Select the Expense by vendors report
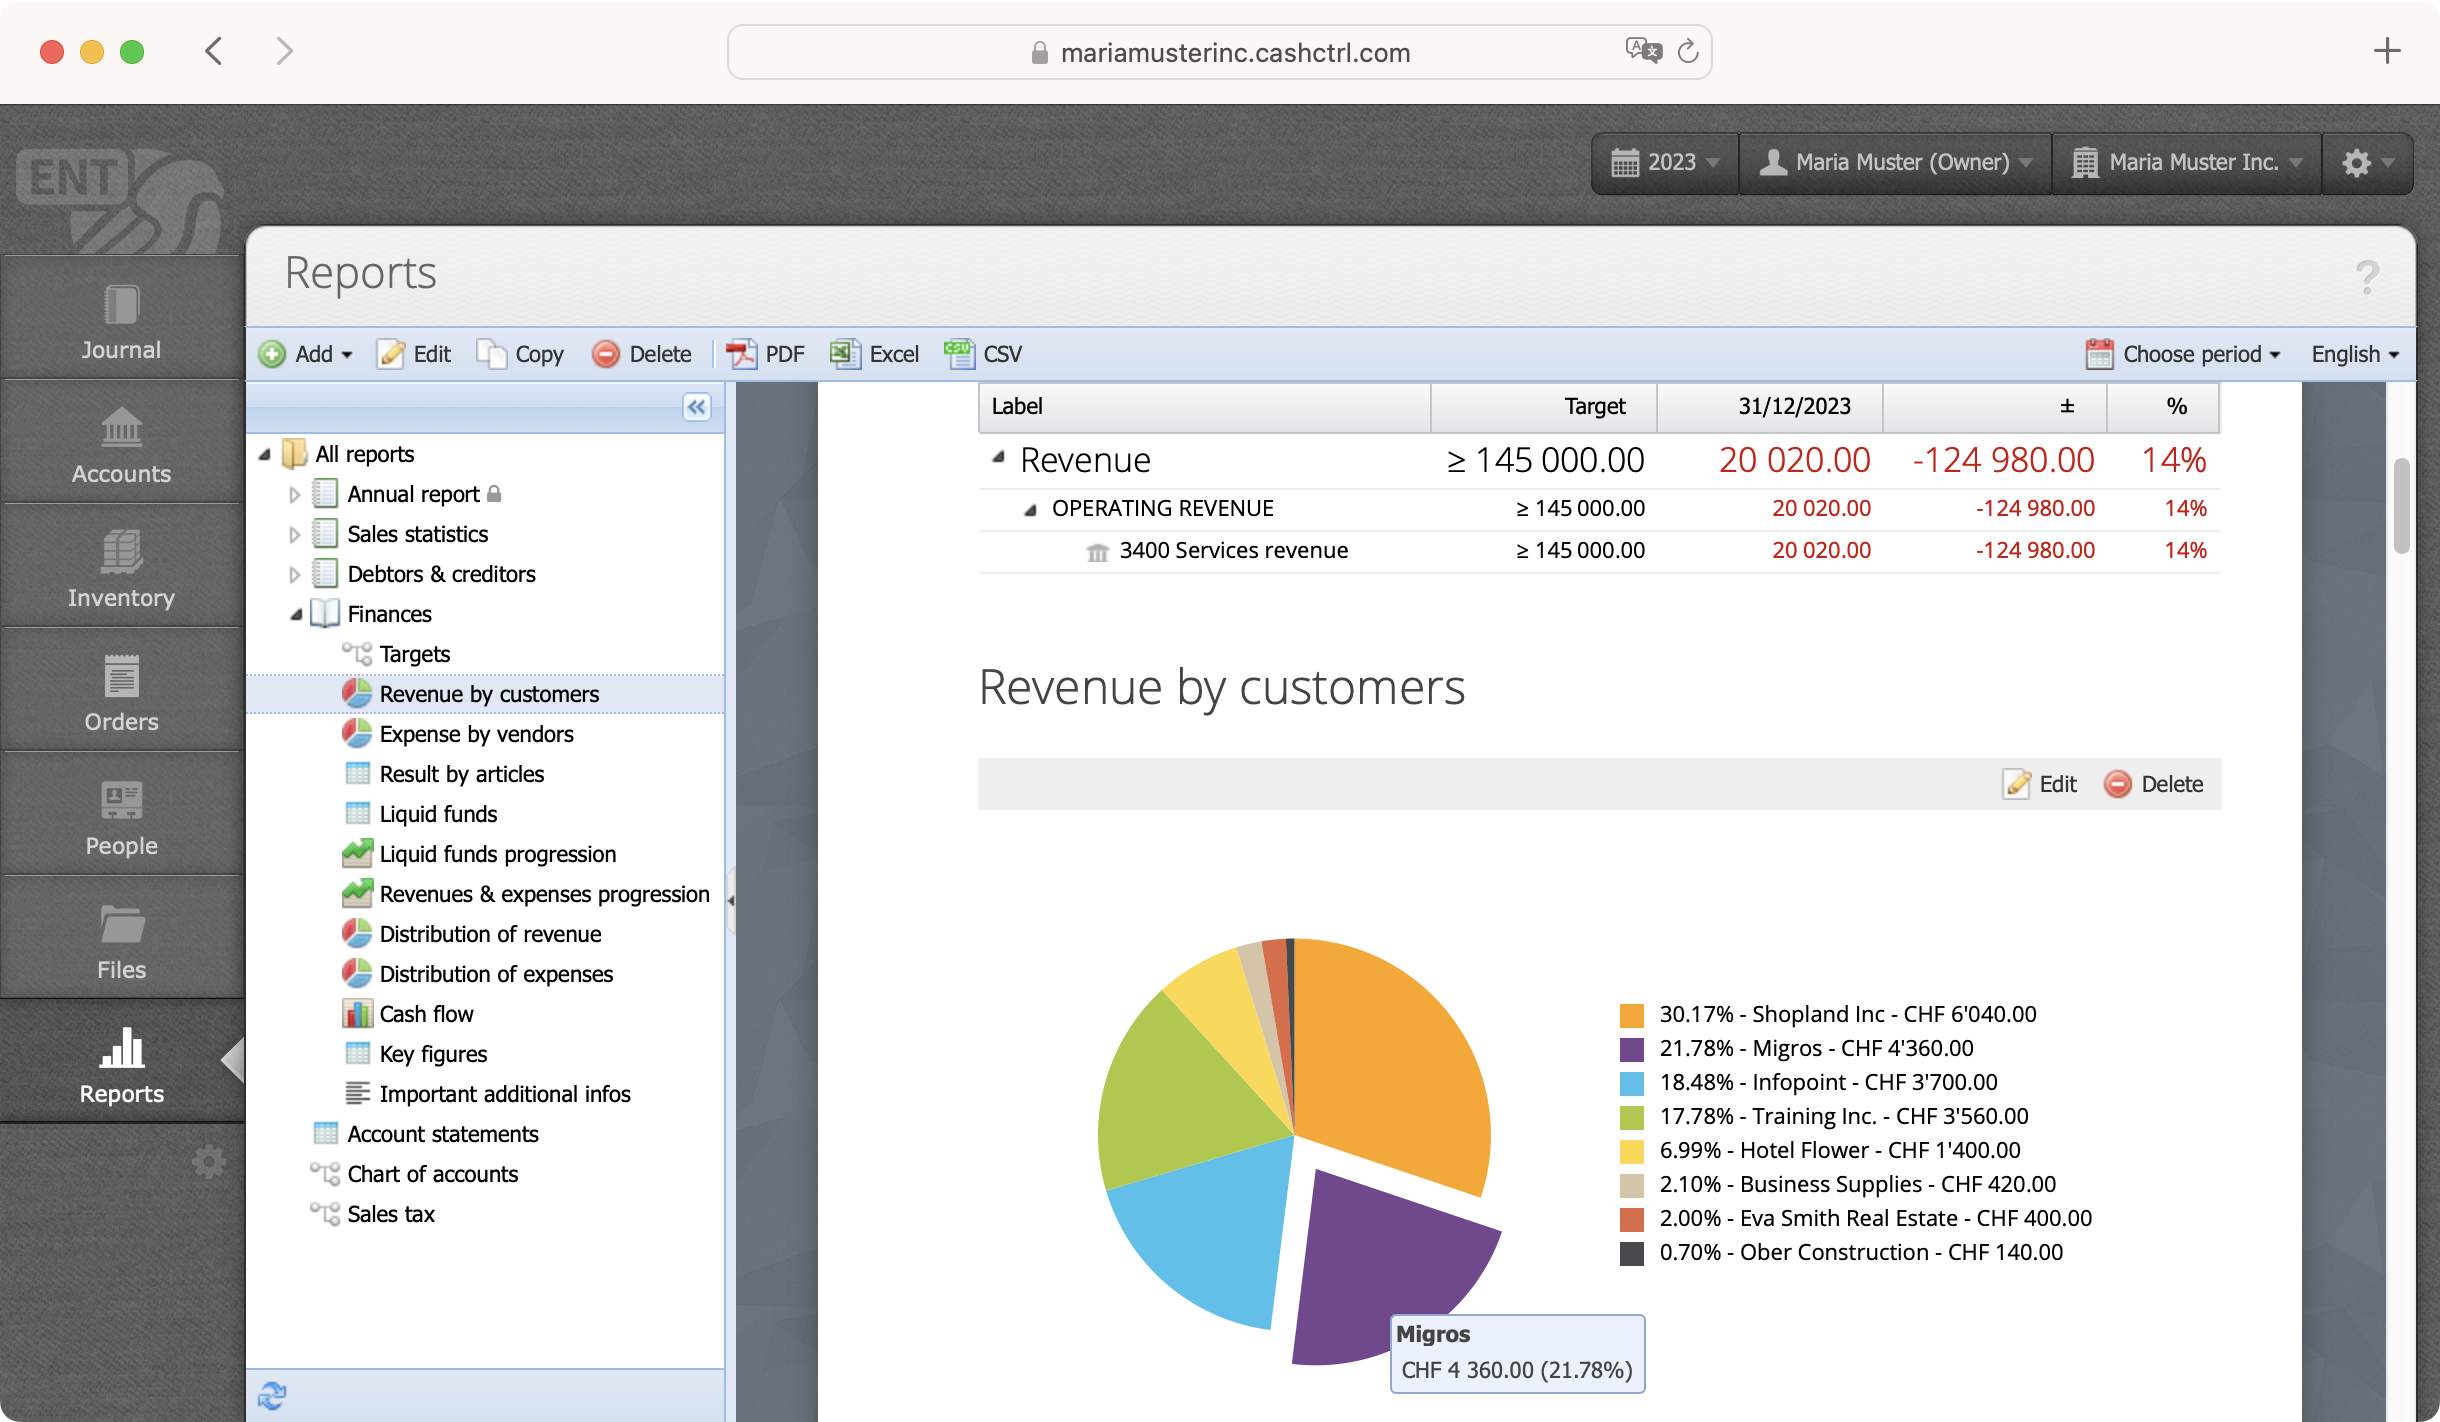Viewport: 2440px width, 1422px height. (476, 734)
